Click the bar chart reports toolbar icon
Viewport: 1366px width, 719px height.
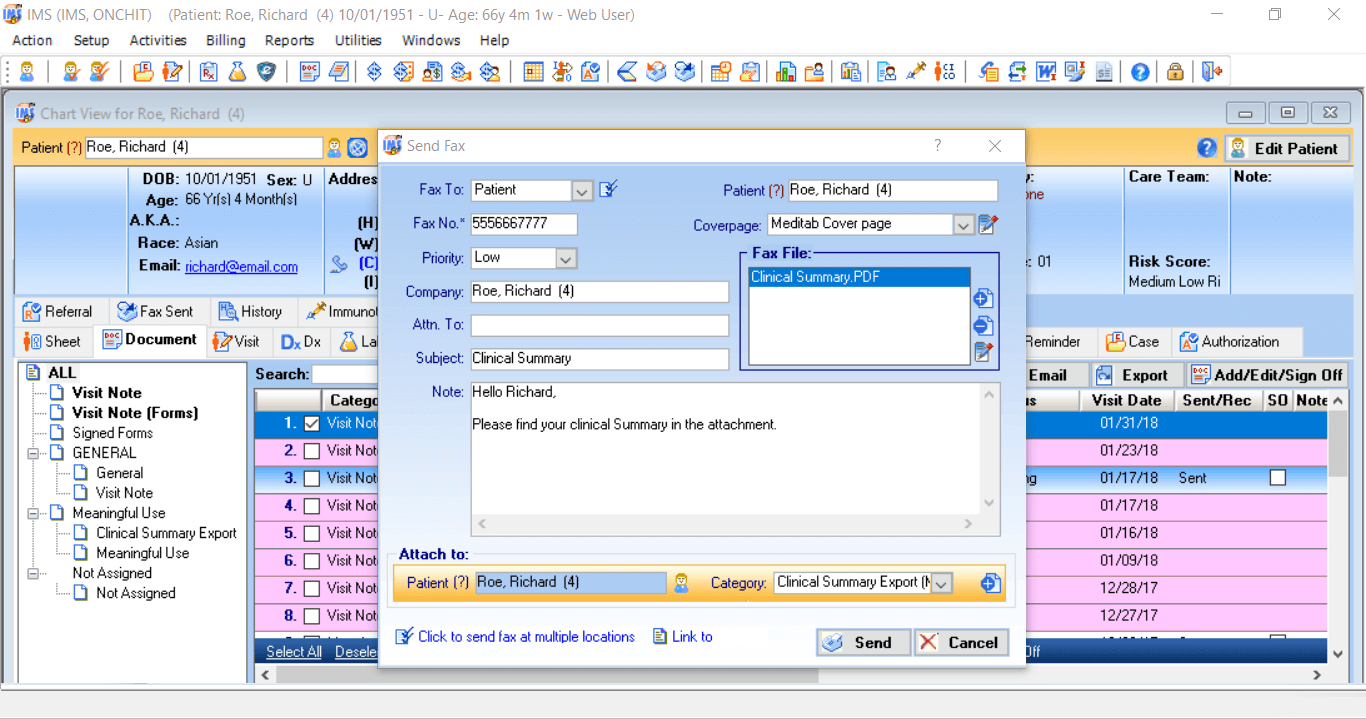tap(785, 72)
